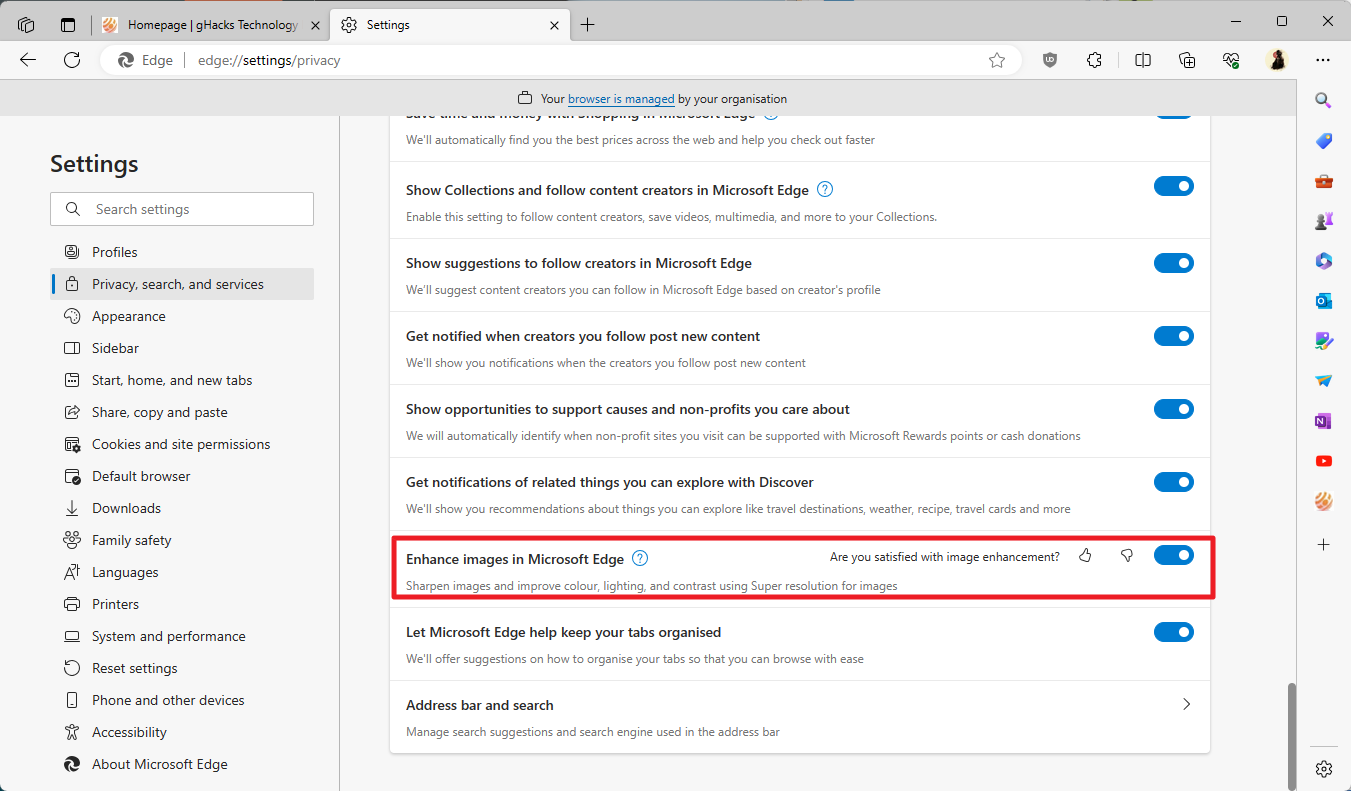Viewport: 1351px width, 791px height.
Task: Open System and performance settings
Action: pyautogui.click(x=182, y=636)
